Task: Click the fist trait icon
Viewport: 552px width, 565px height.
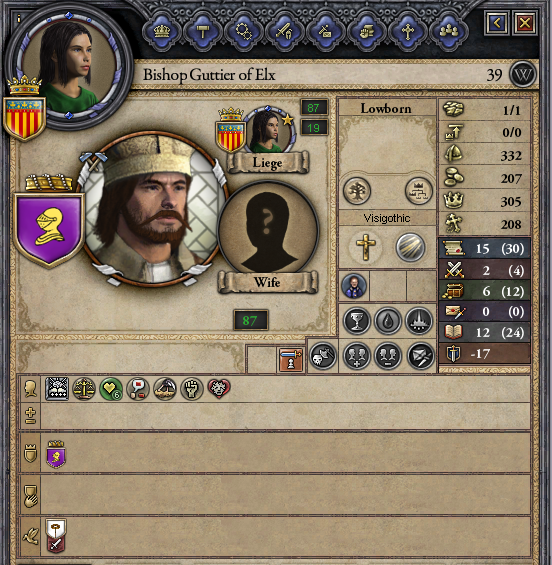Action: (x=192, y=389)
